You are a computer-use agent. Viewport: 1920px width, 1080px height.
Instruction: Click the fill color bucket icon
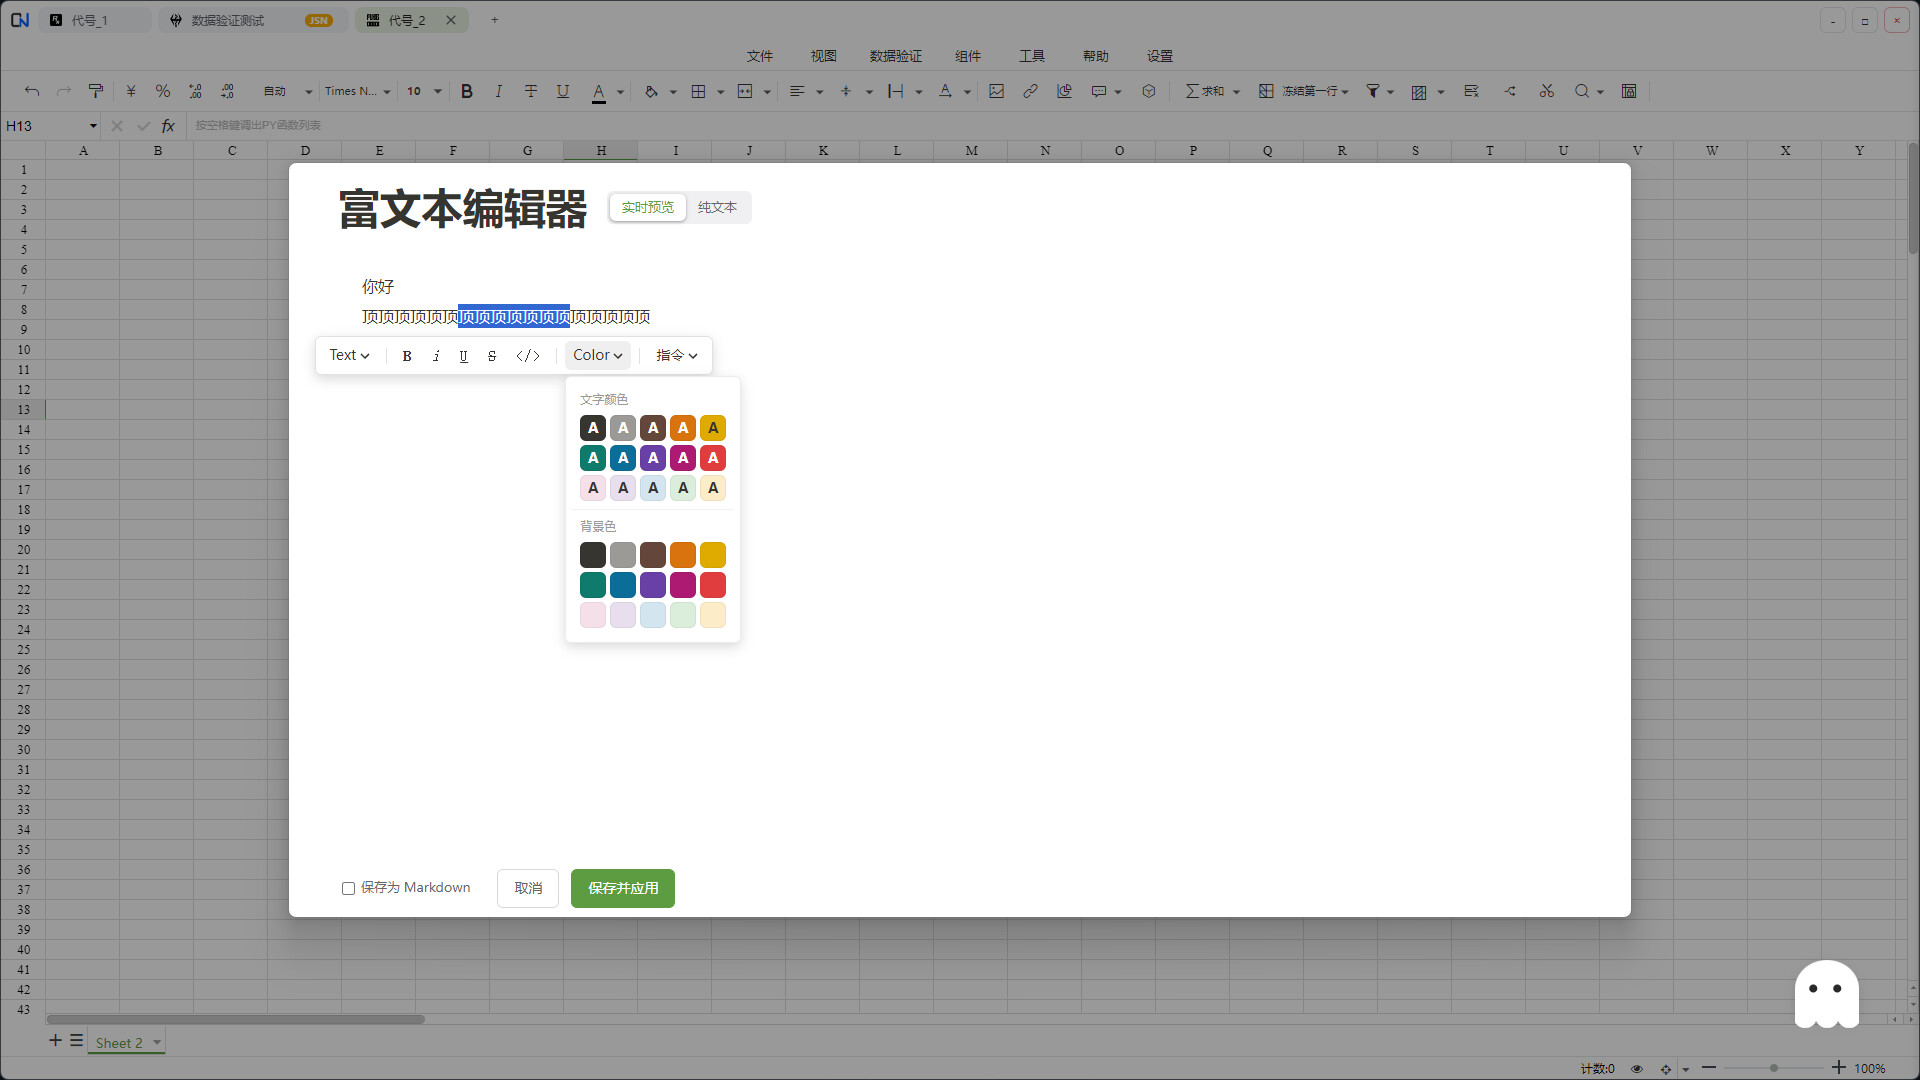[x=651, y=91]
